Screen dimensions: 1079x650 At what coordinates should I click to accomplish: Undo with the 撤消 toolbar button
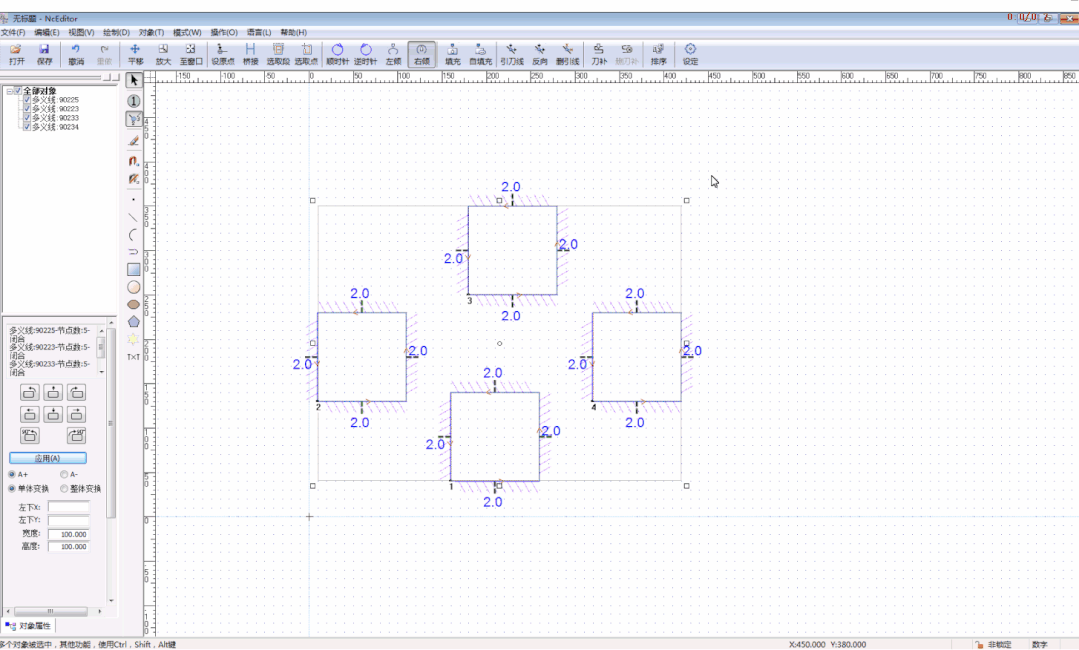(x=76, y=54)
